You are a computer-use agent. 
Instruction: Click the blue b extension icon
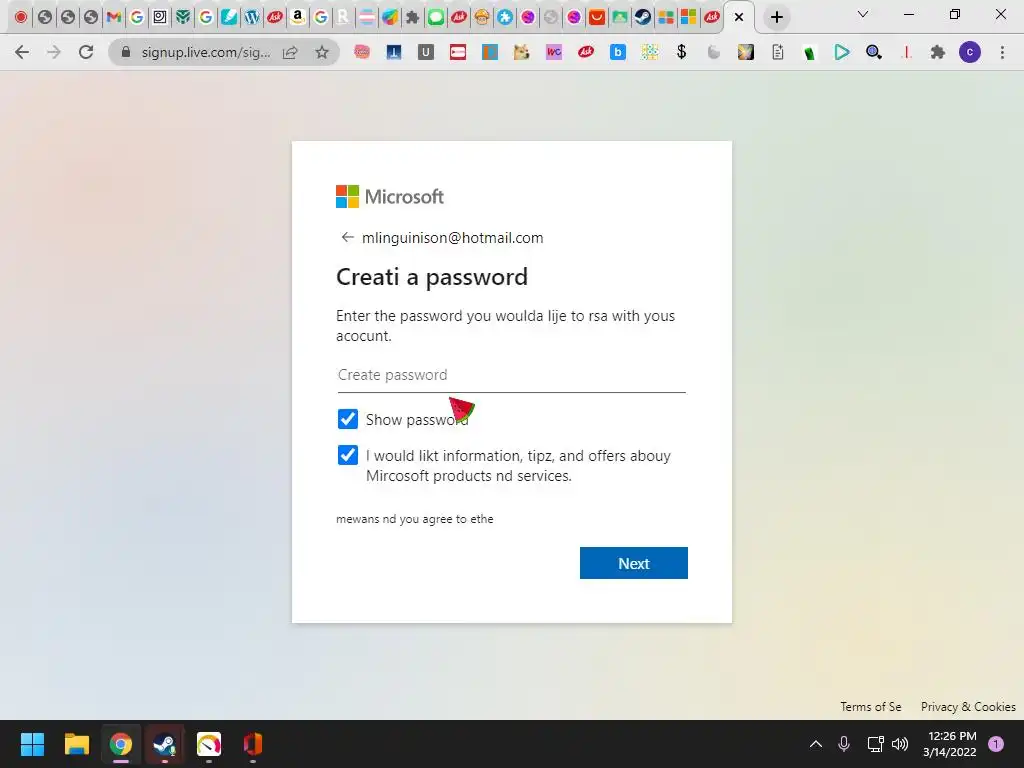[618, 52]
